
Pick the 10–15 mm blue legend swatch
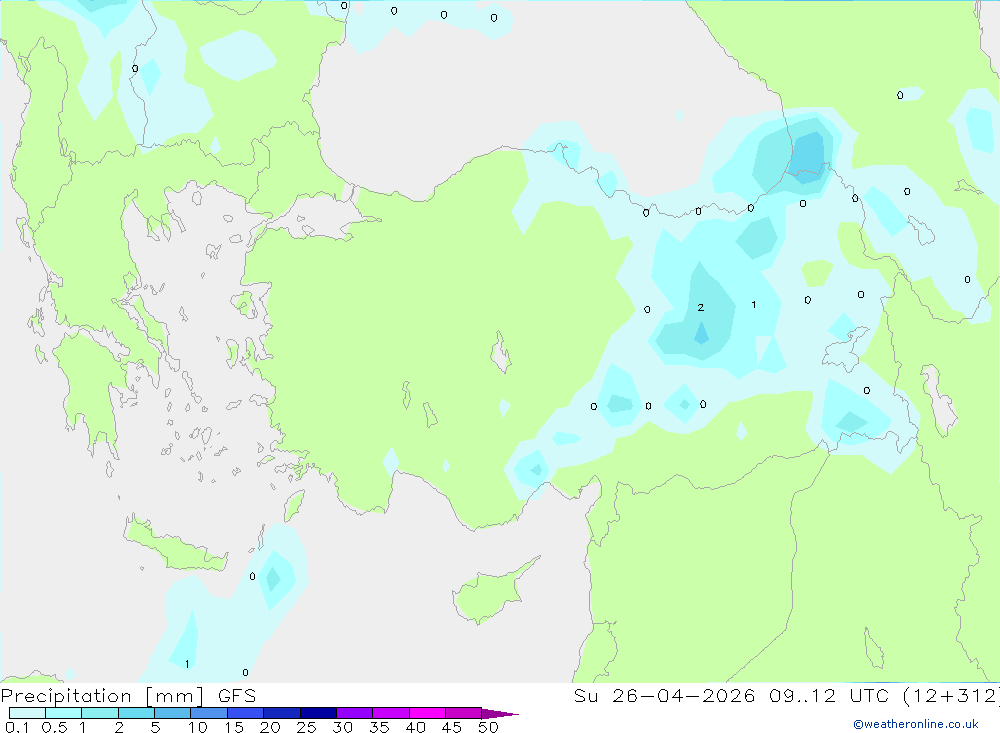point(209,713)
